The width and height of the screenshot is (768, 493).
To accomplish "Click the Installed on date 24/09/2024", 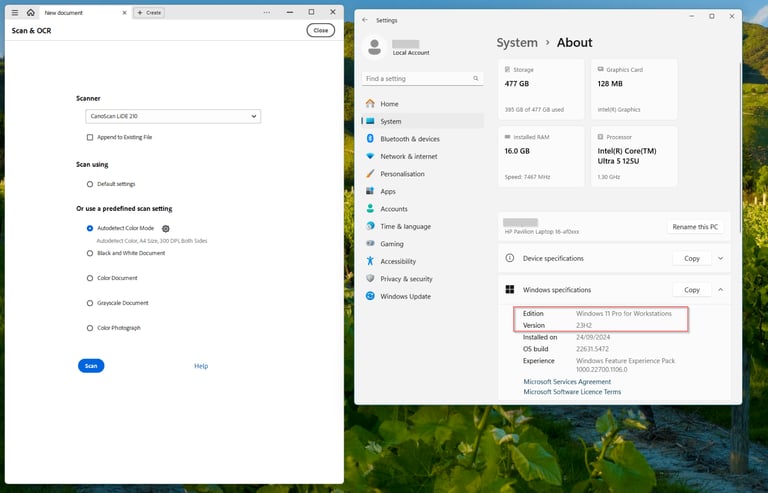I will 593,337.
